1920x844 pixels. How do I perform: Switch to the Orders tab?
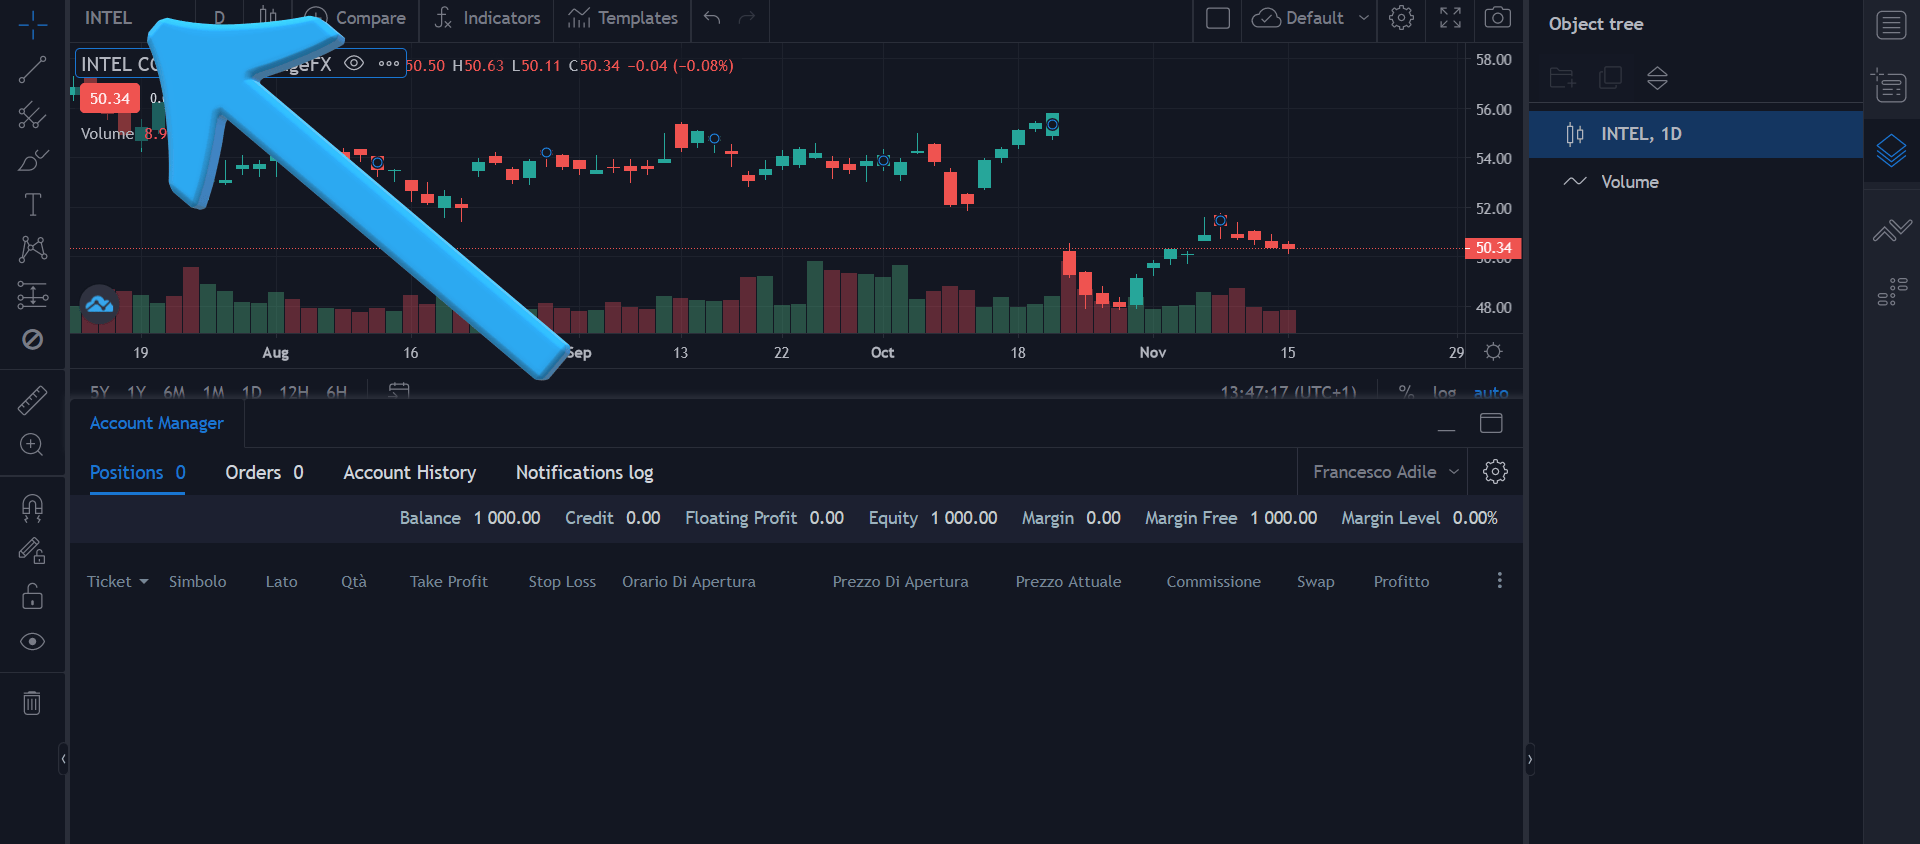pyautogui.click(x=264, y=472)
